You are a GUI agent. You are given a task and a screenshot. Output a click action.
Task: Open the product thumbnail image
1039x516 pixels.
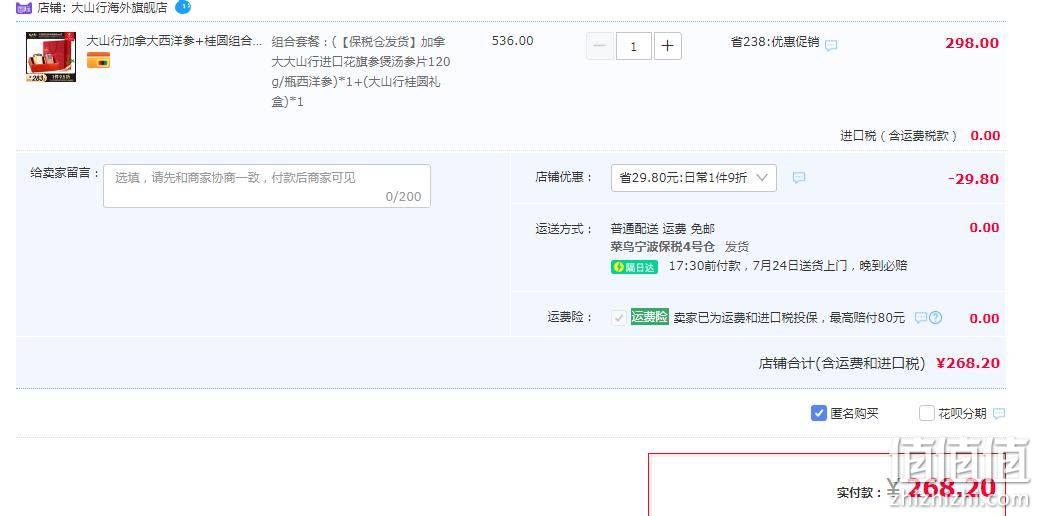51,58
